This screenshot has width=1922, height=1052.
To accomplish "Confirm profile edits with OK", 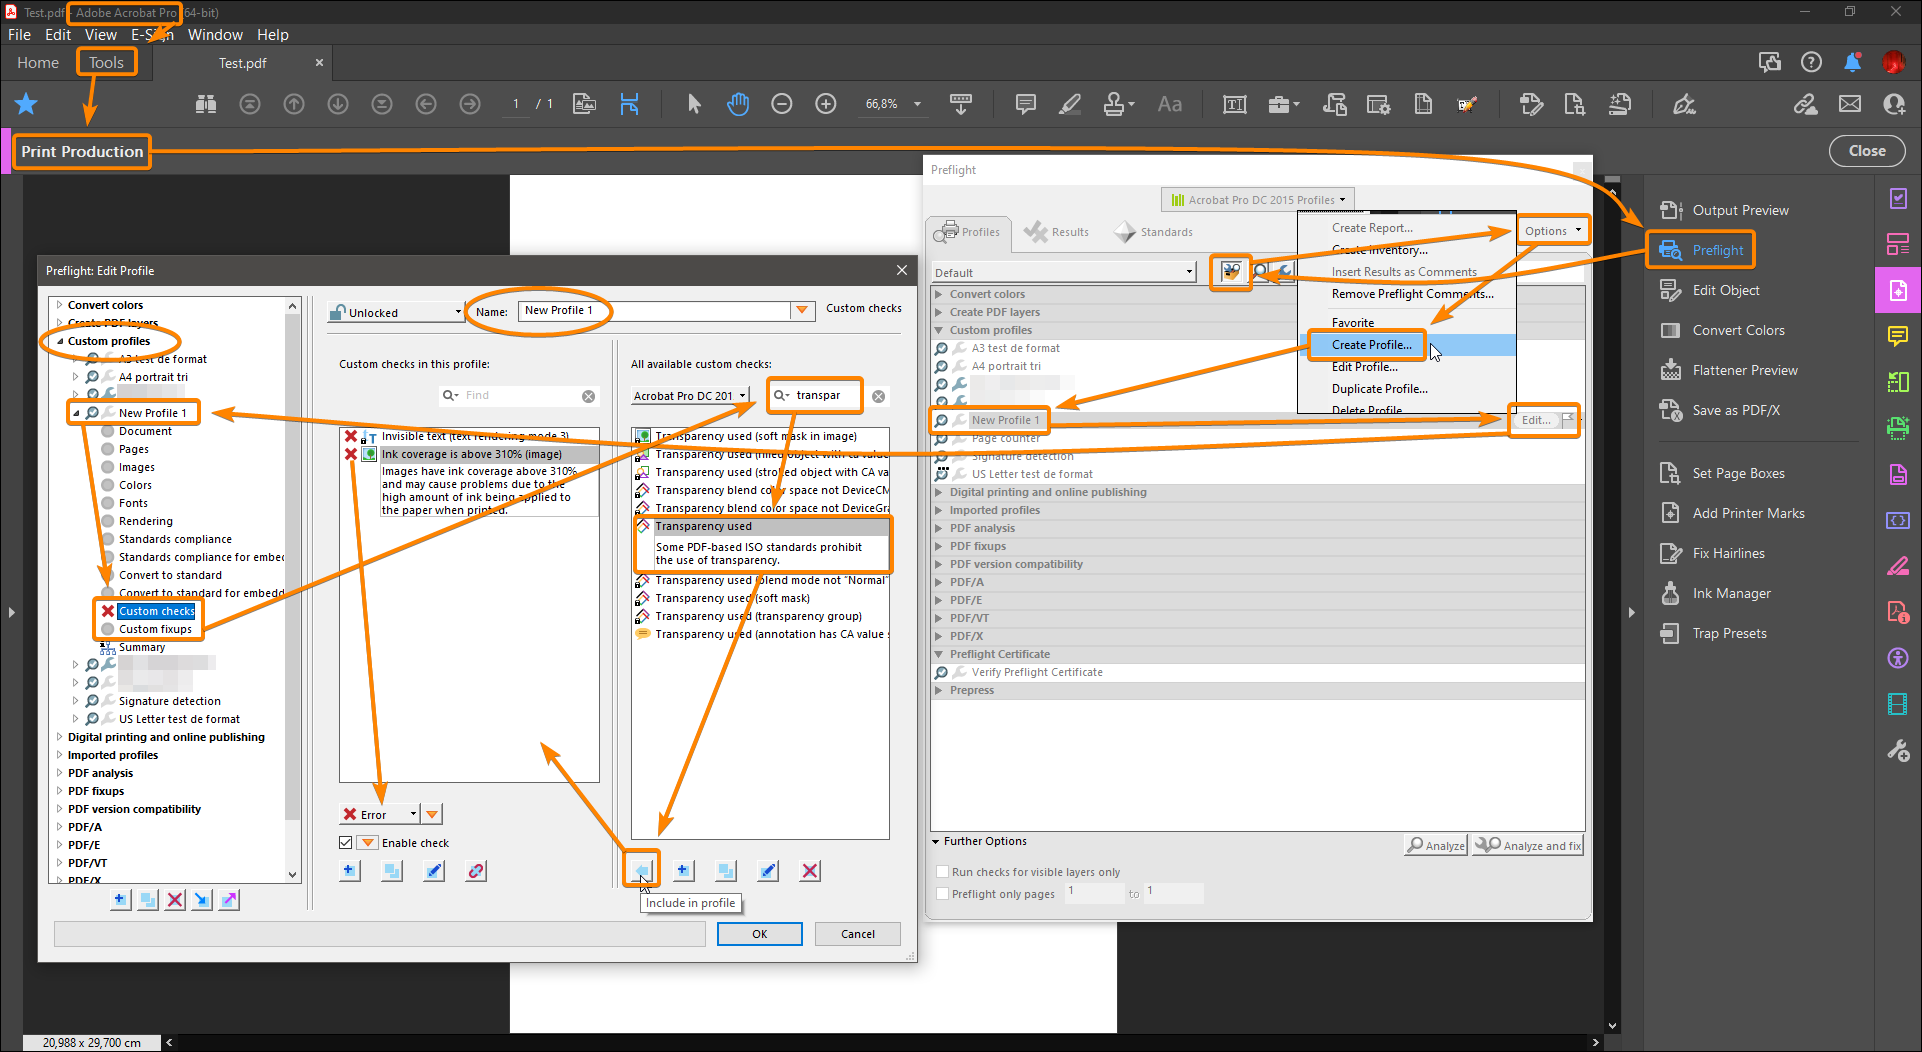I will tap(759, 933).
